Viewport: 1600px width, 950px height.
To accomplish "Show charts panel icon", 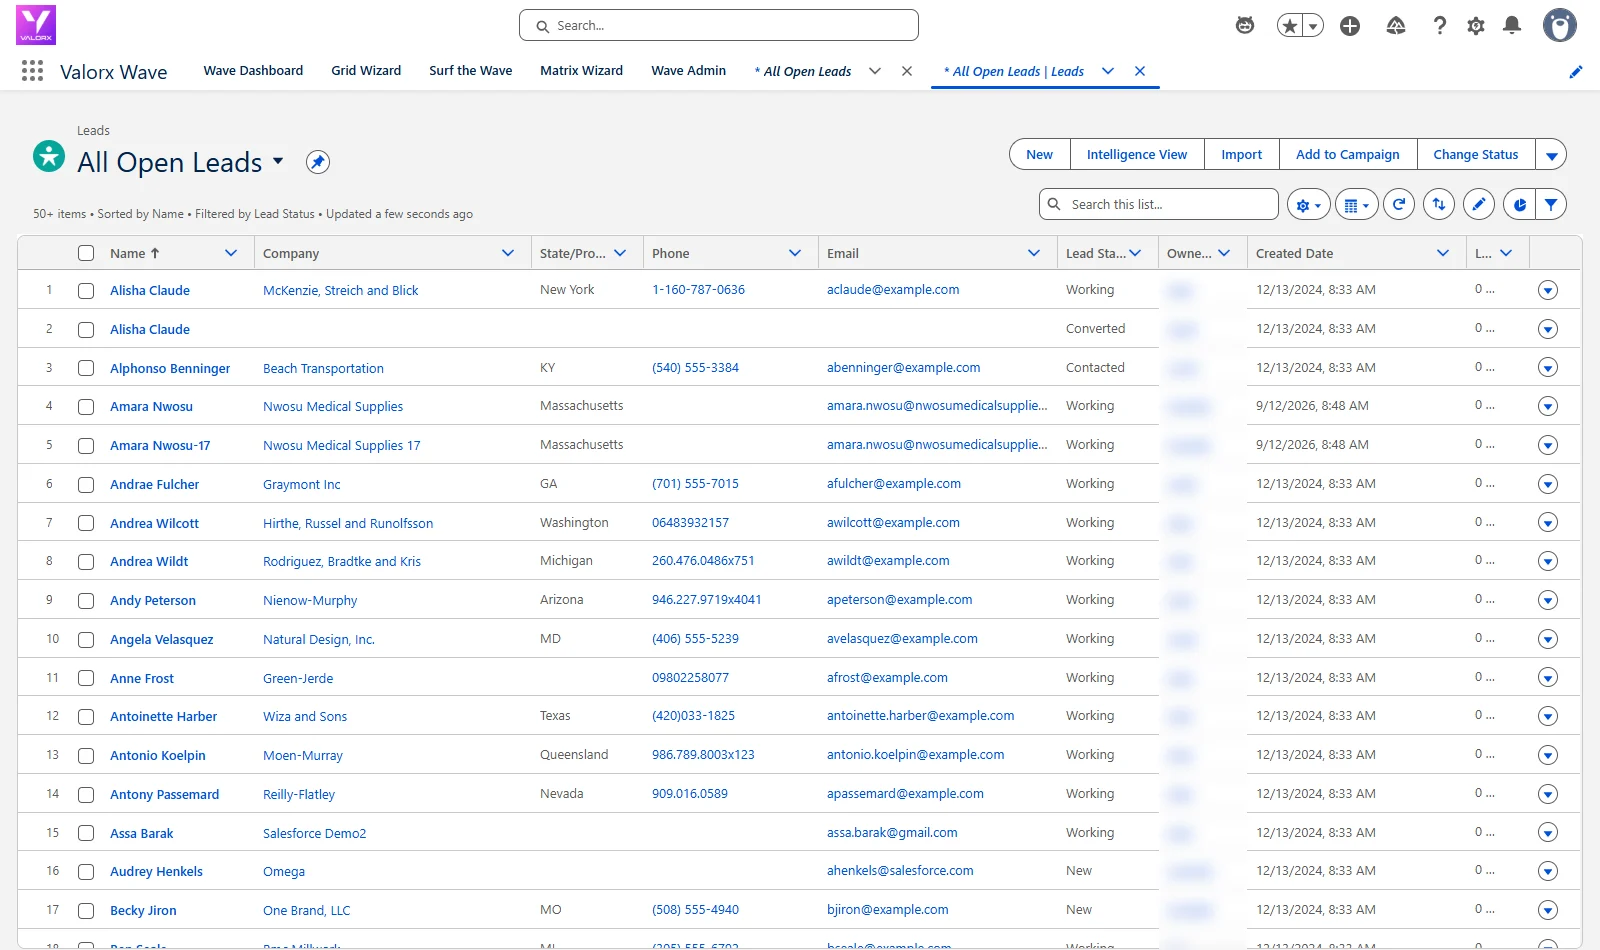I will coord(1519,204).
